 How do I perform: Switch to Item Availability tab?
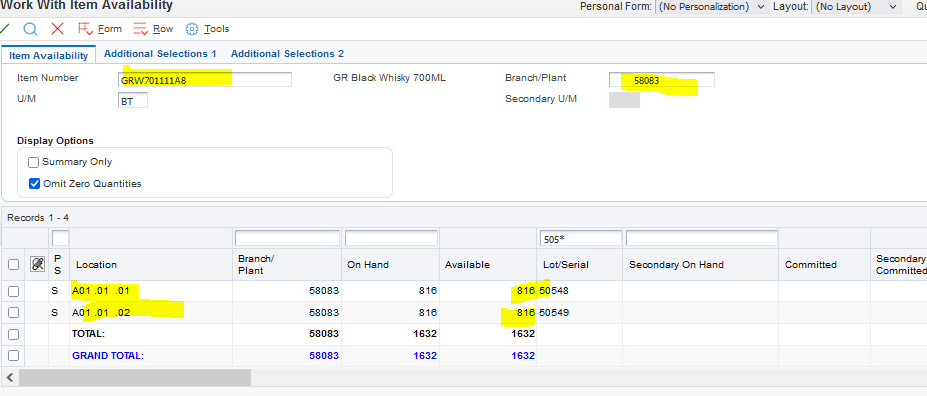point(48,56)
